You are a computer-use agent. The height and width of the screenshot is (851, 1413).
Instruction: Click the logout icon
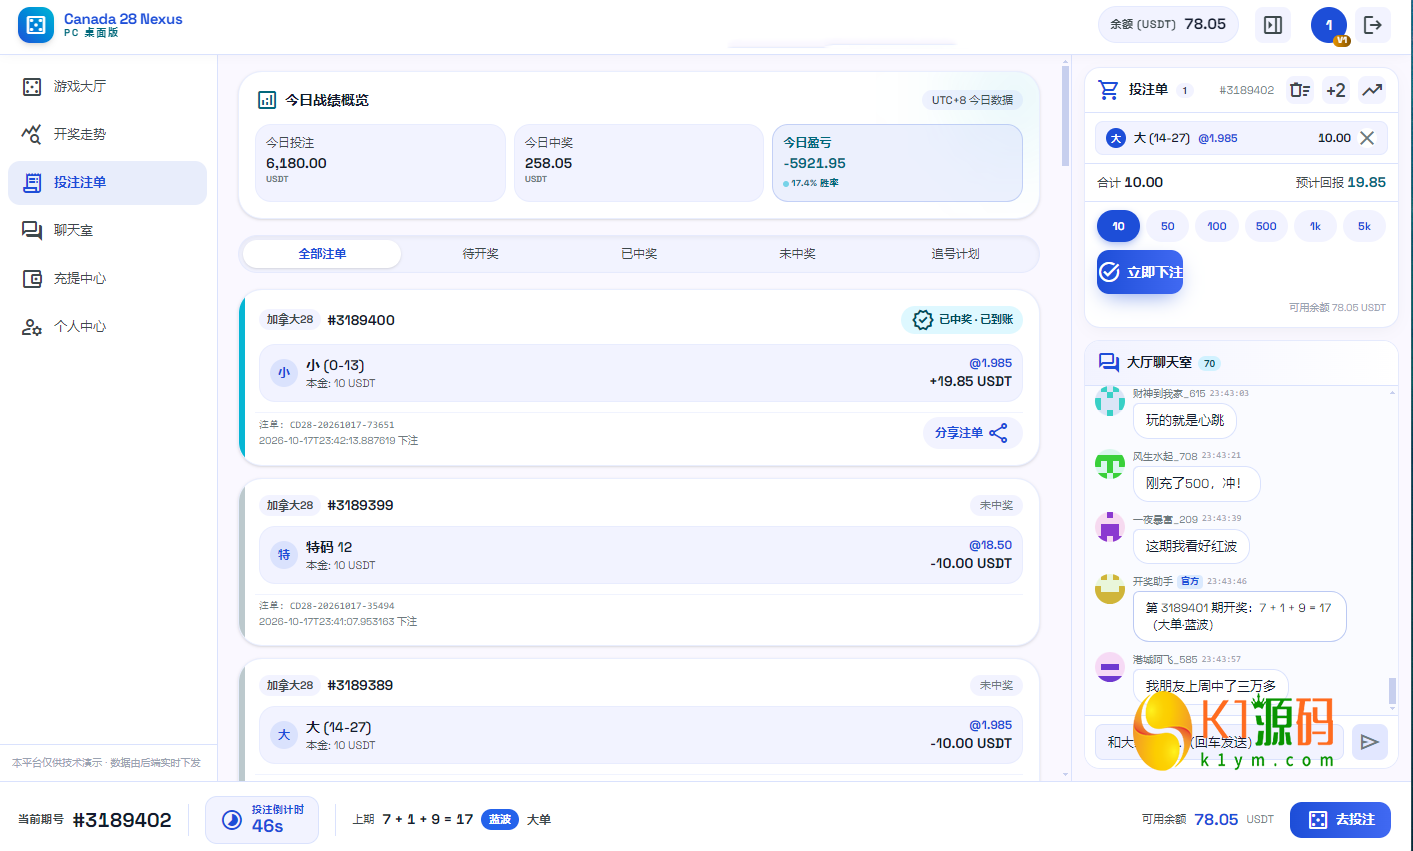[x=1373, y=25]
